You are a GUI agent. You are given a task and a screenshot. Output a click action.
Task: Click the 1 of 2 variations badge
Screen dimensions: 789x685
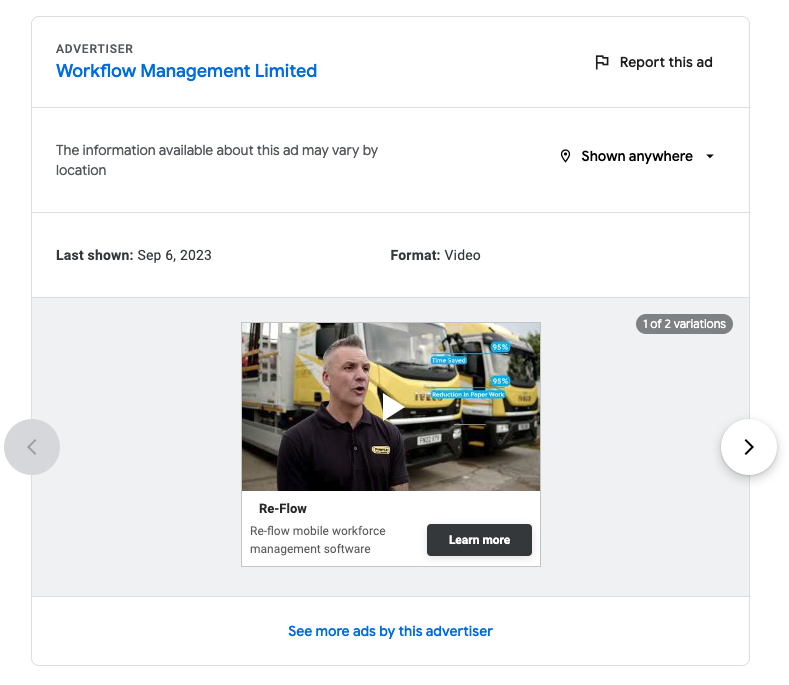pyautogui.click(x=684, y=324)
